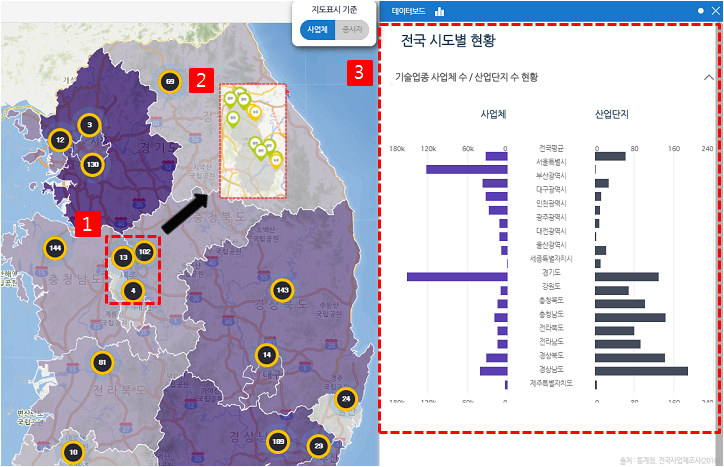
Task: Click the 세종특별자치시 row label
Action: point(551,259)
